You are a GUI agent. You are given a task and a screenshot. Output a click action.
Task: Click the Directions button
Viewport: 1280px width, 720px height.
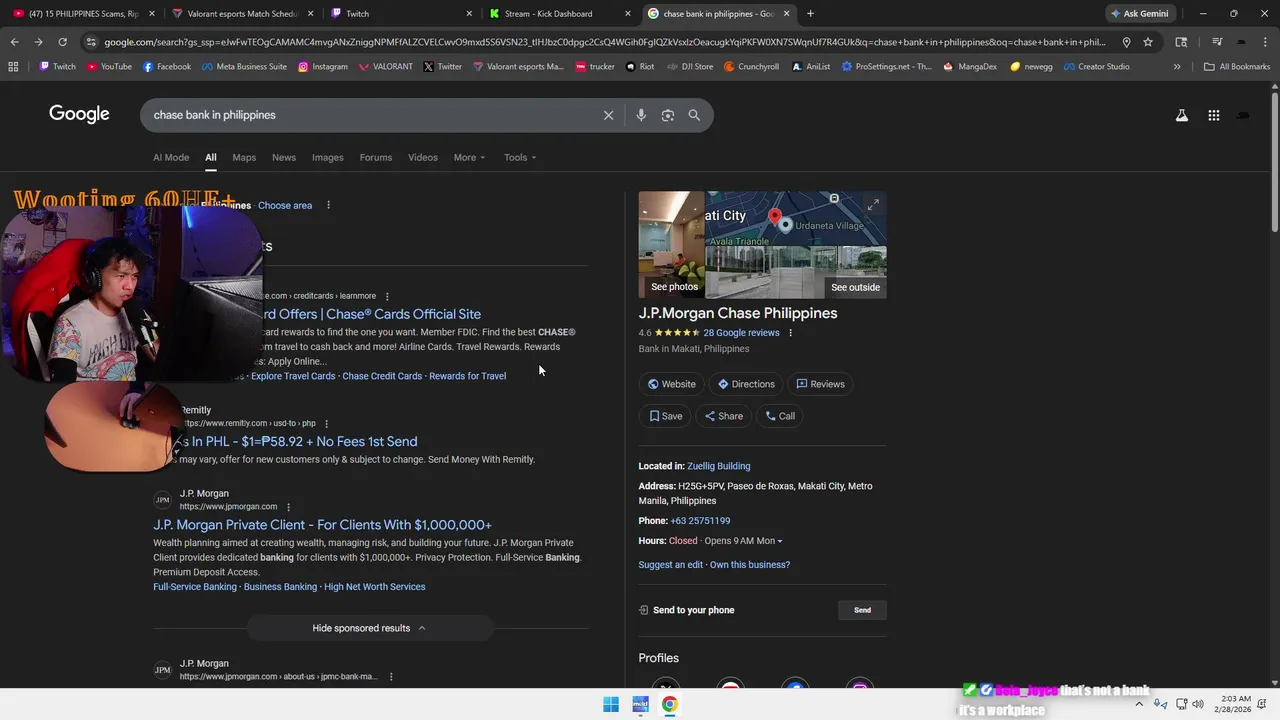click(x=746, y=384)
